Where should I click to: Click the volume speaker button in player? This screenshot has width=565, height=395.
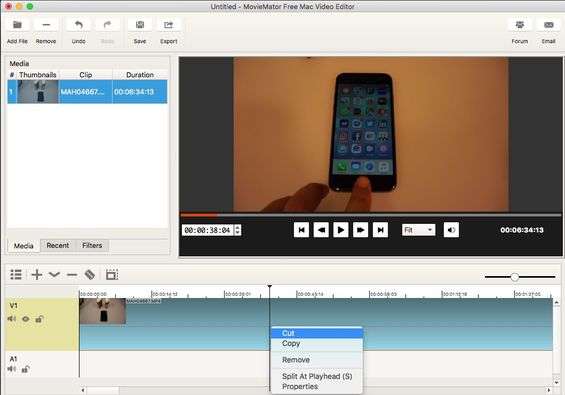(451, 230)
